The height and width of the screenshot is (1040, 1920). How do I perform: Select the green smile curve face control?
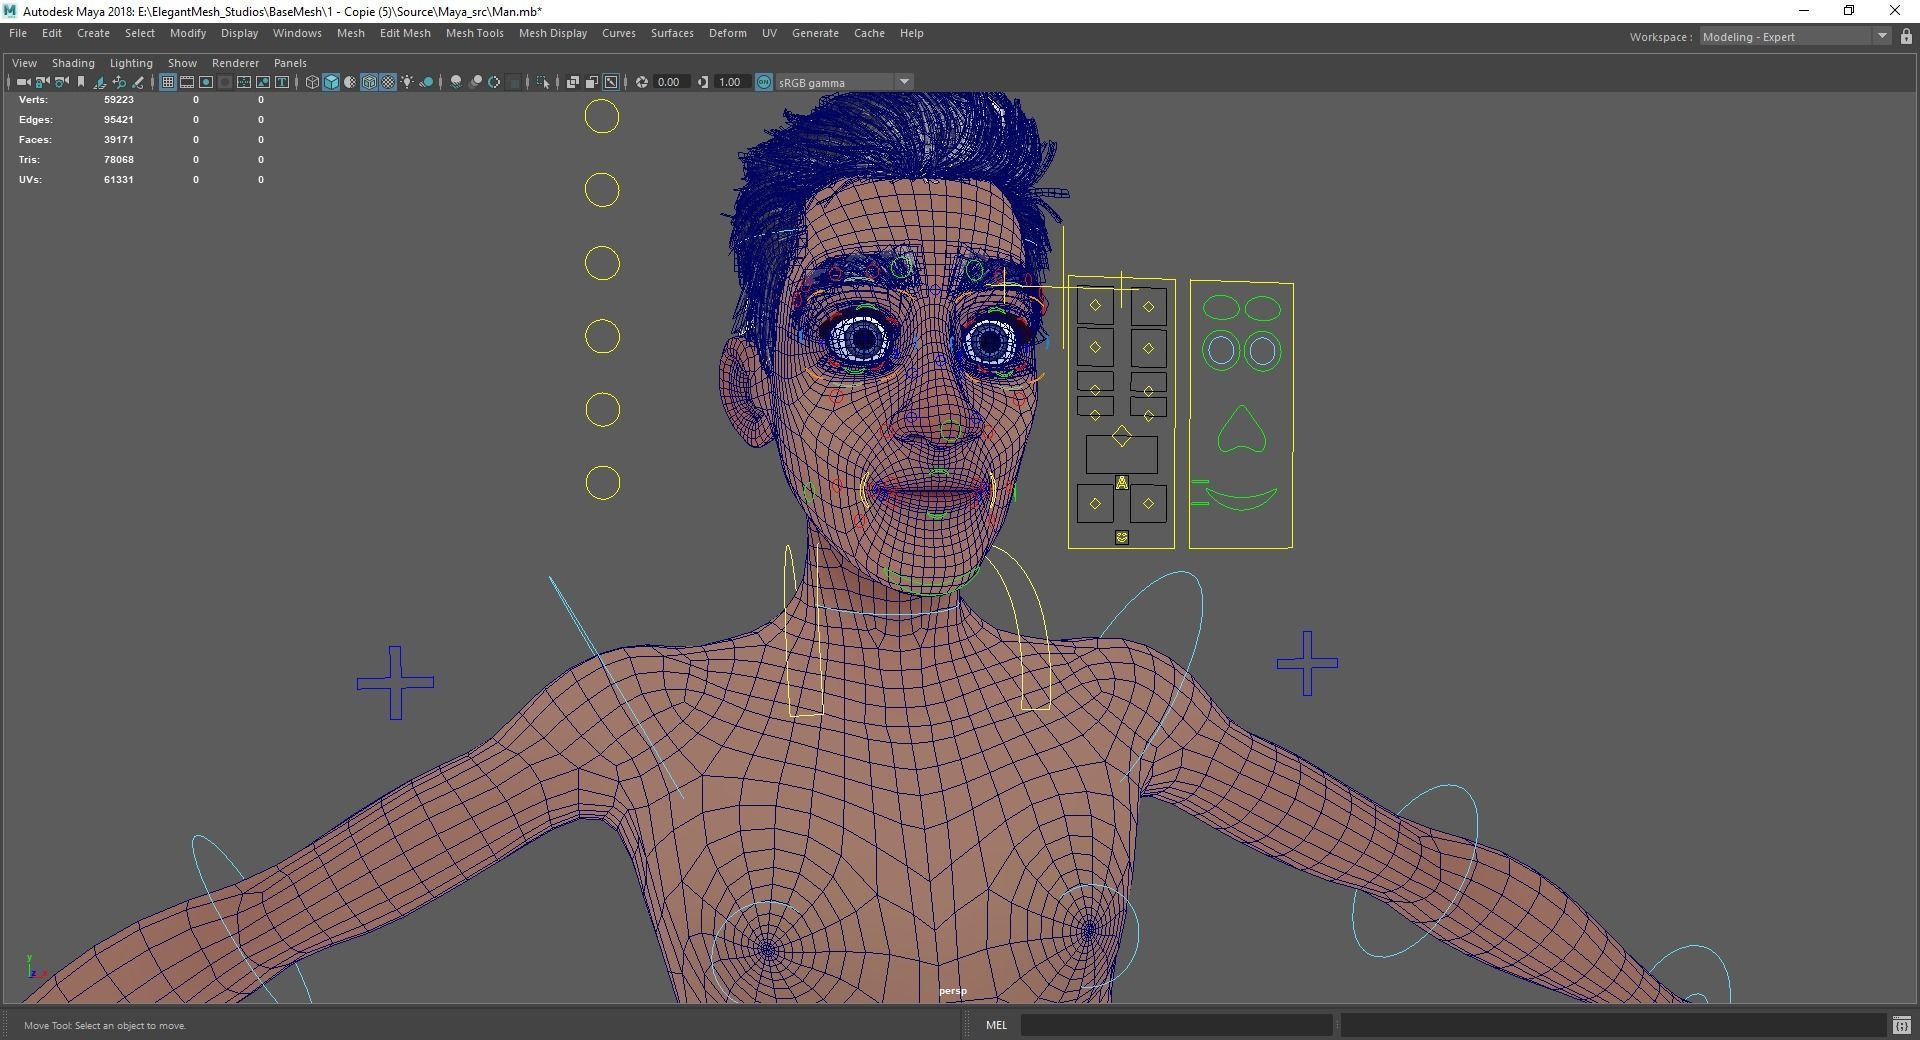1240,499
